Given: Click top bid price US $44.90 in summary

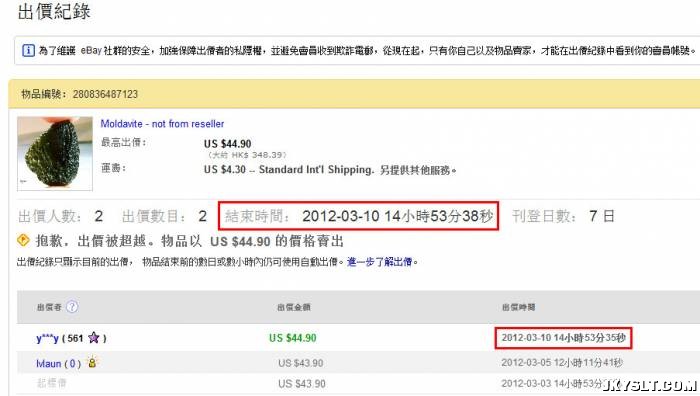Looking at the screenshot, I should pos(227,144).
